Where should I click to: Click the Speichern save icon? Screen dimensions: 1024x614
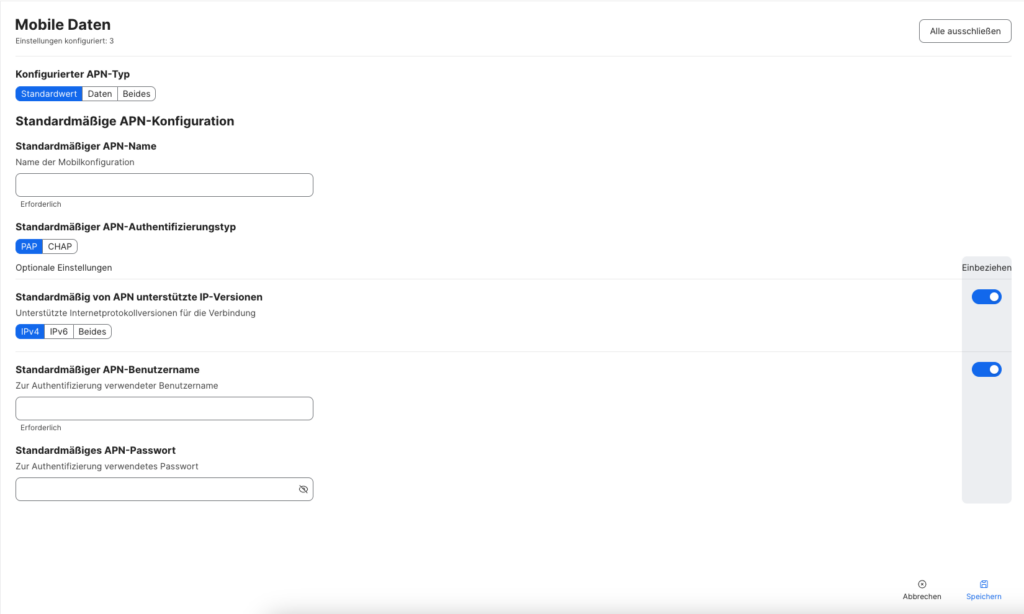(983, 584)
